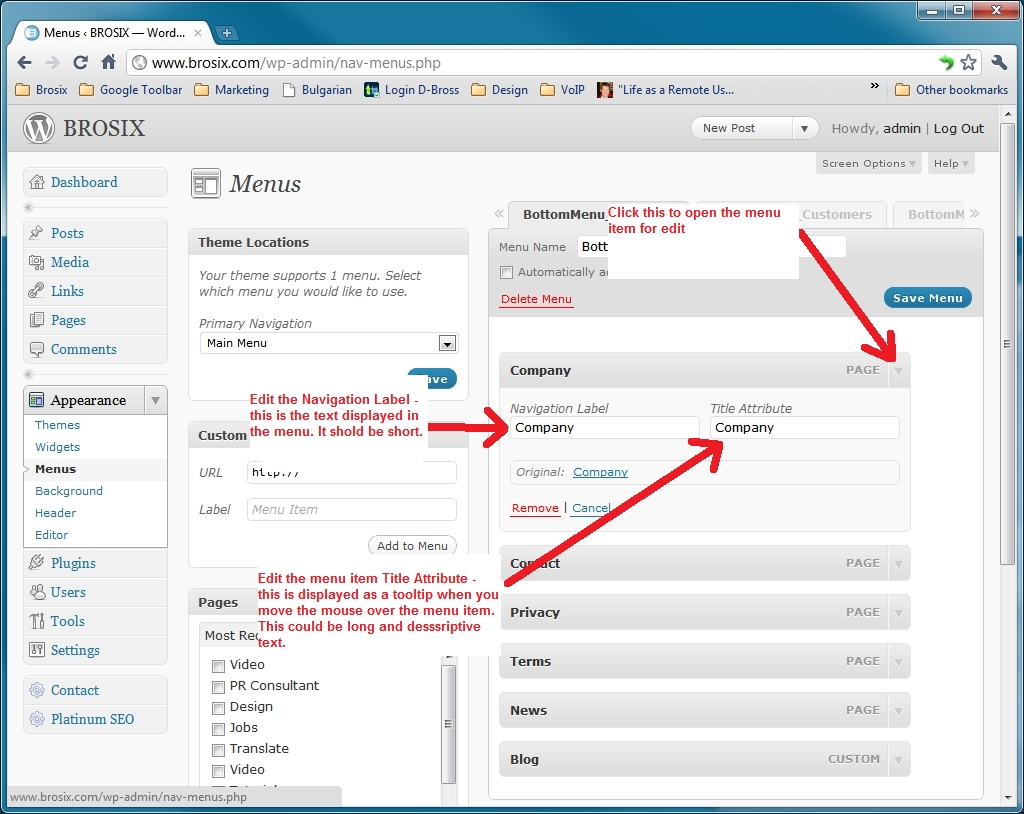Click the browser back arrow
Screen dimensions: 1024x814
click(24, 63)
